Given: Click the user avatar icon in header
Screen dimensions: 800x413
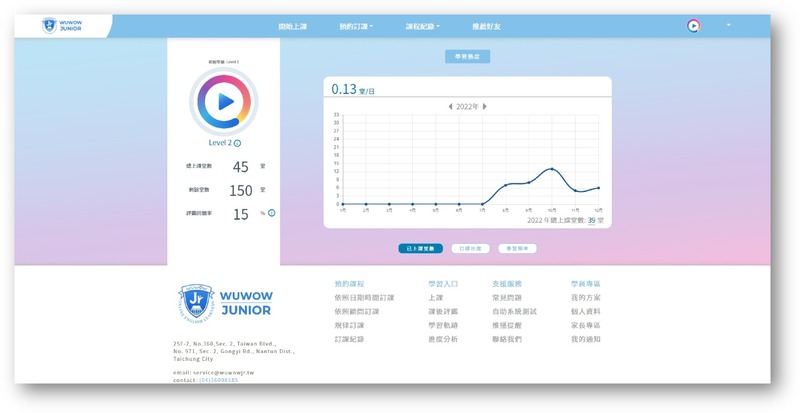Looking at the screenshot, I should pos(694,26).
